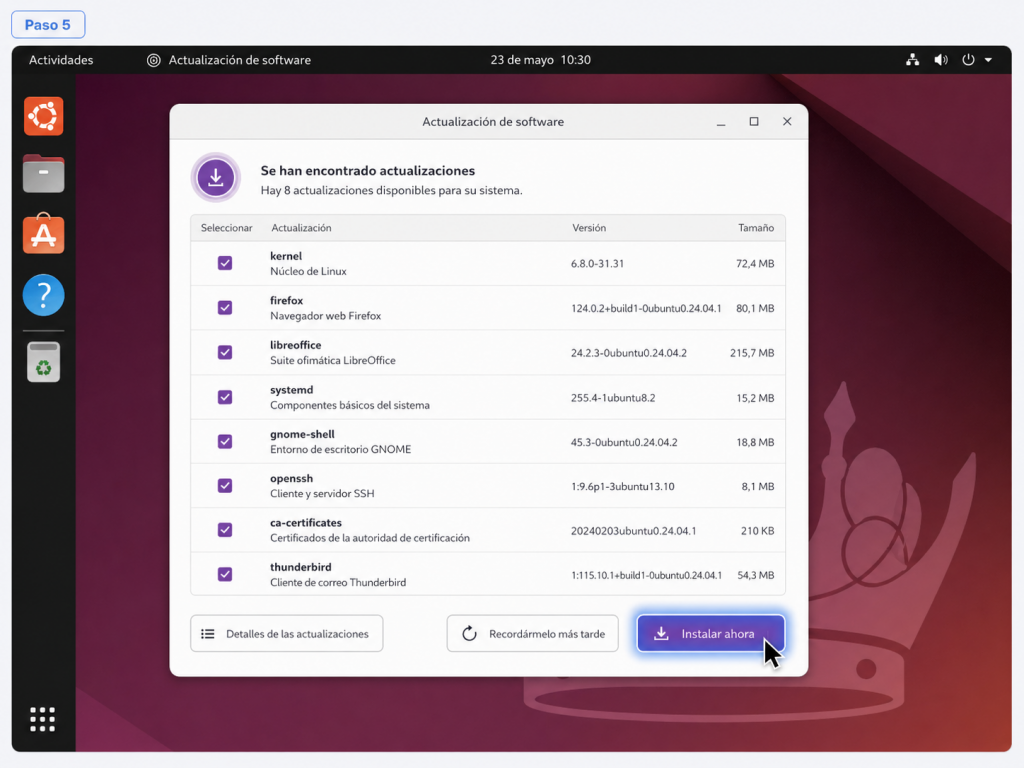Uncheck the firefox update checkbox
Image resolution: width=1024 pixels, height=768 pixels.
(x=225, y=308)
